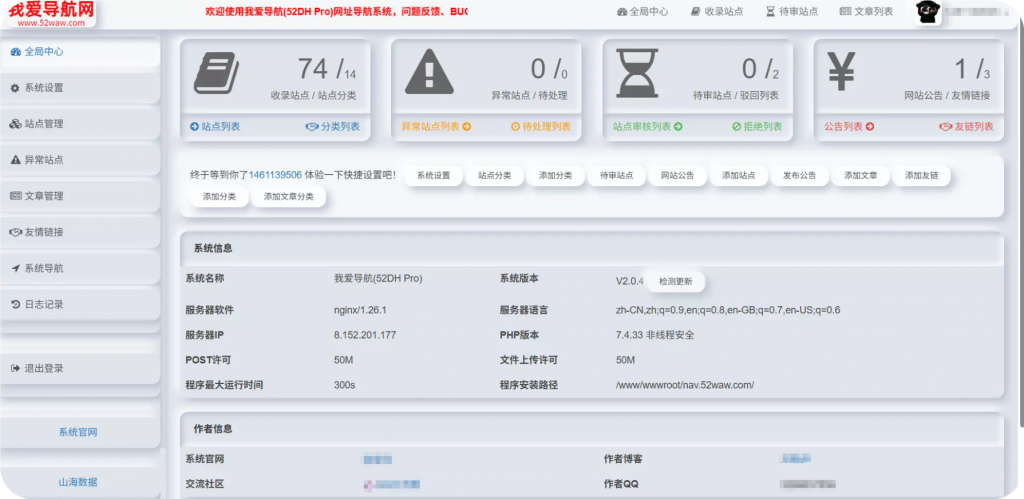1024x499 pixels.
Task: Click the 我爱导航网 logo
Action: pos(51,13)
